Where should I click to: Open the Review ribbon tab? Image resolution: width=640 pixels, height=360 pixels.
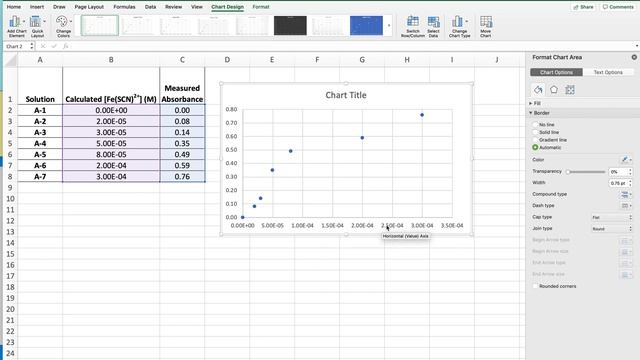(x=173, y=7)
